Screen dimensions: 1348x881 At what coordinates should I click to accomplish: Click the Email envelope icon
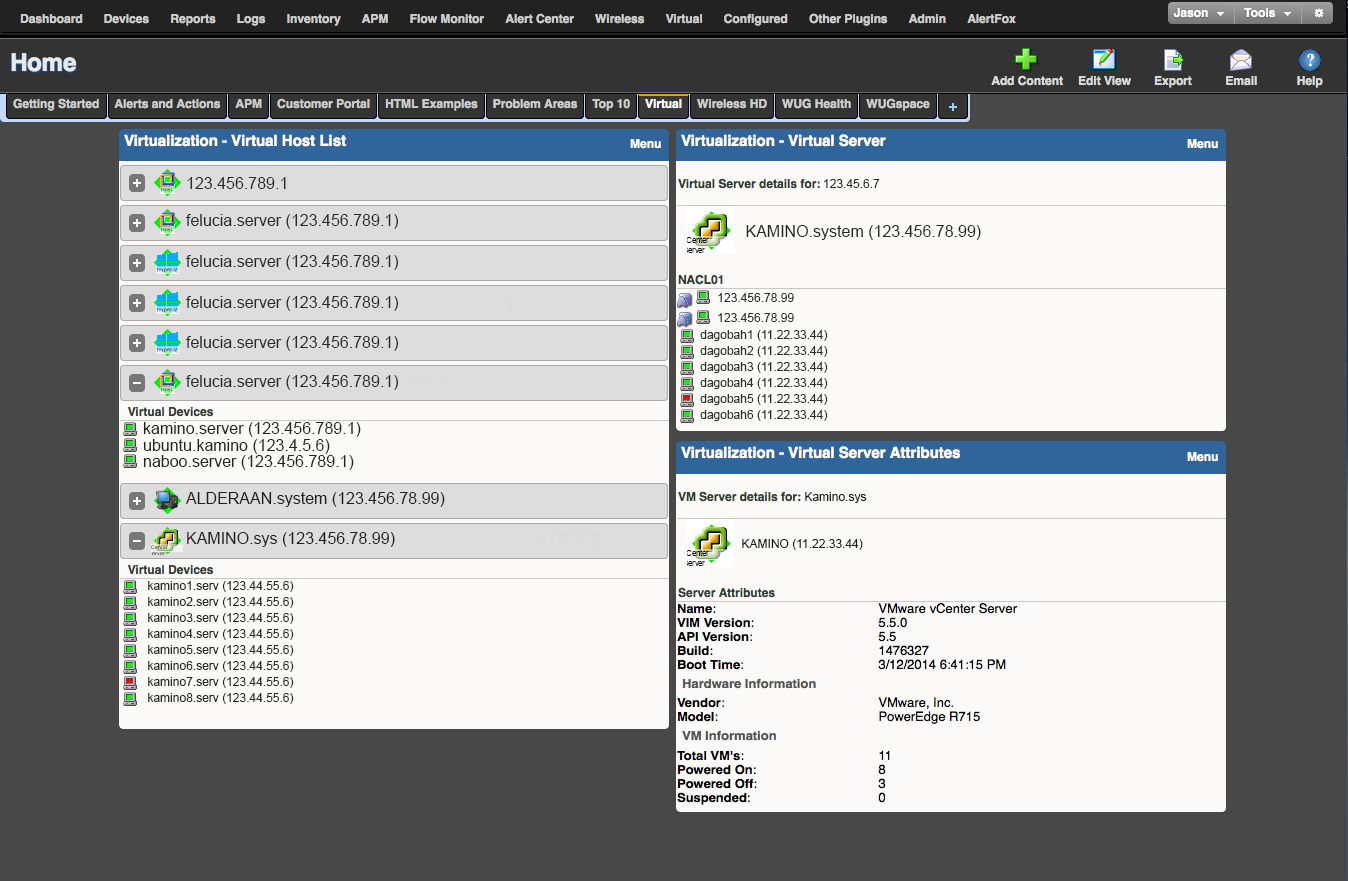[1241, 59]
